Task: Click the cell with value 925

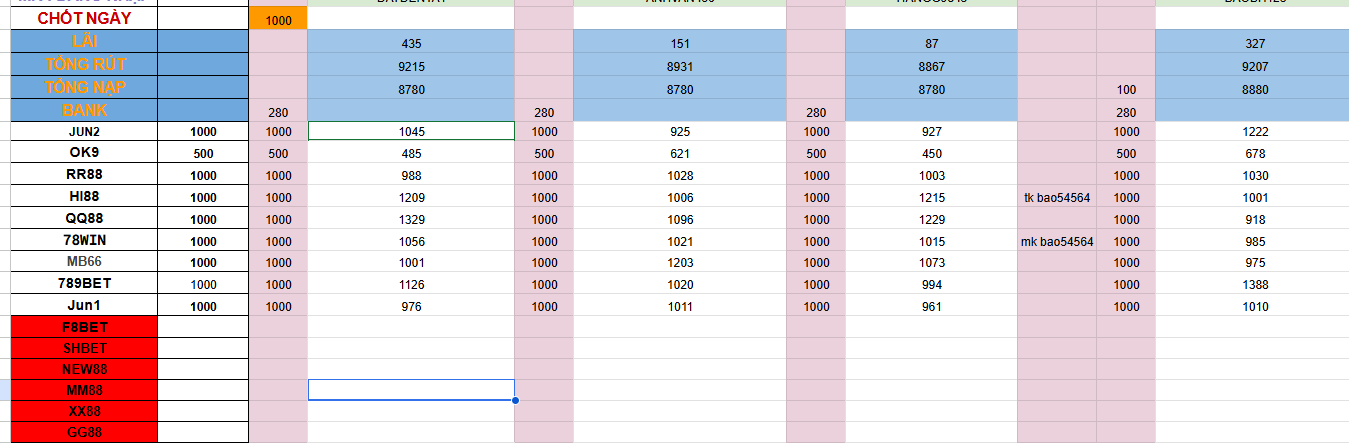Action: pyautogui.click(x=680, y=132)
